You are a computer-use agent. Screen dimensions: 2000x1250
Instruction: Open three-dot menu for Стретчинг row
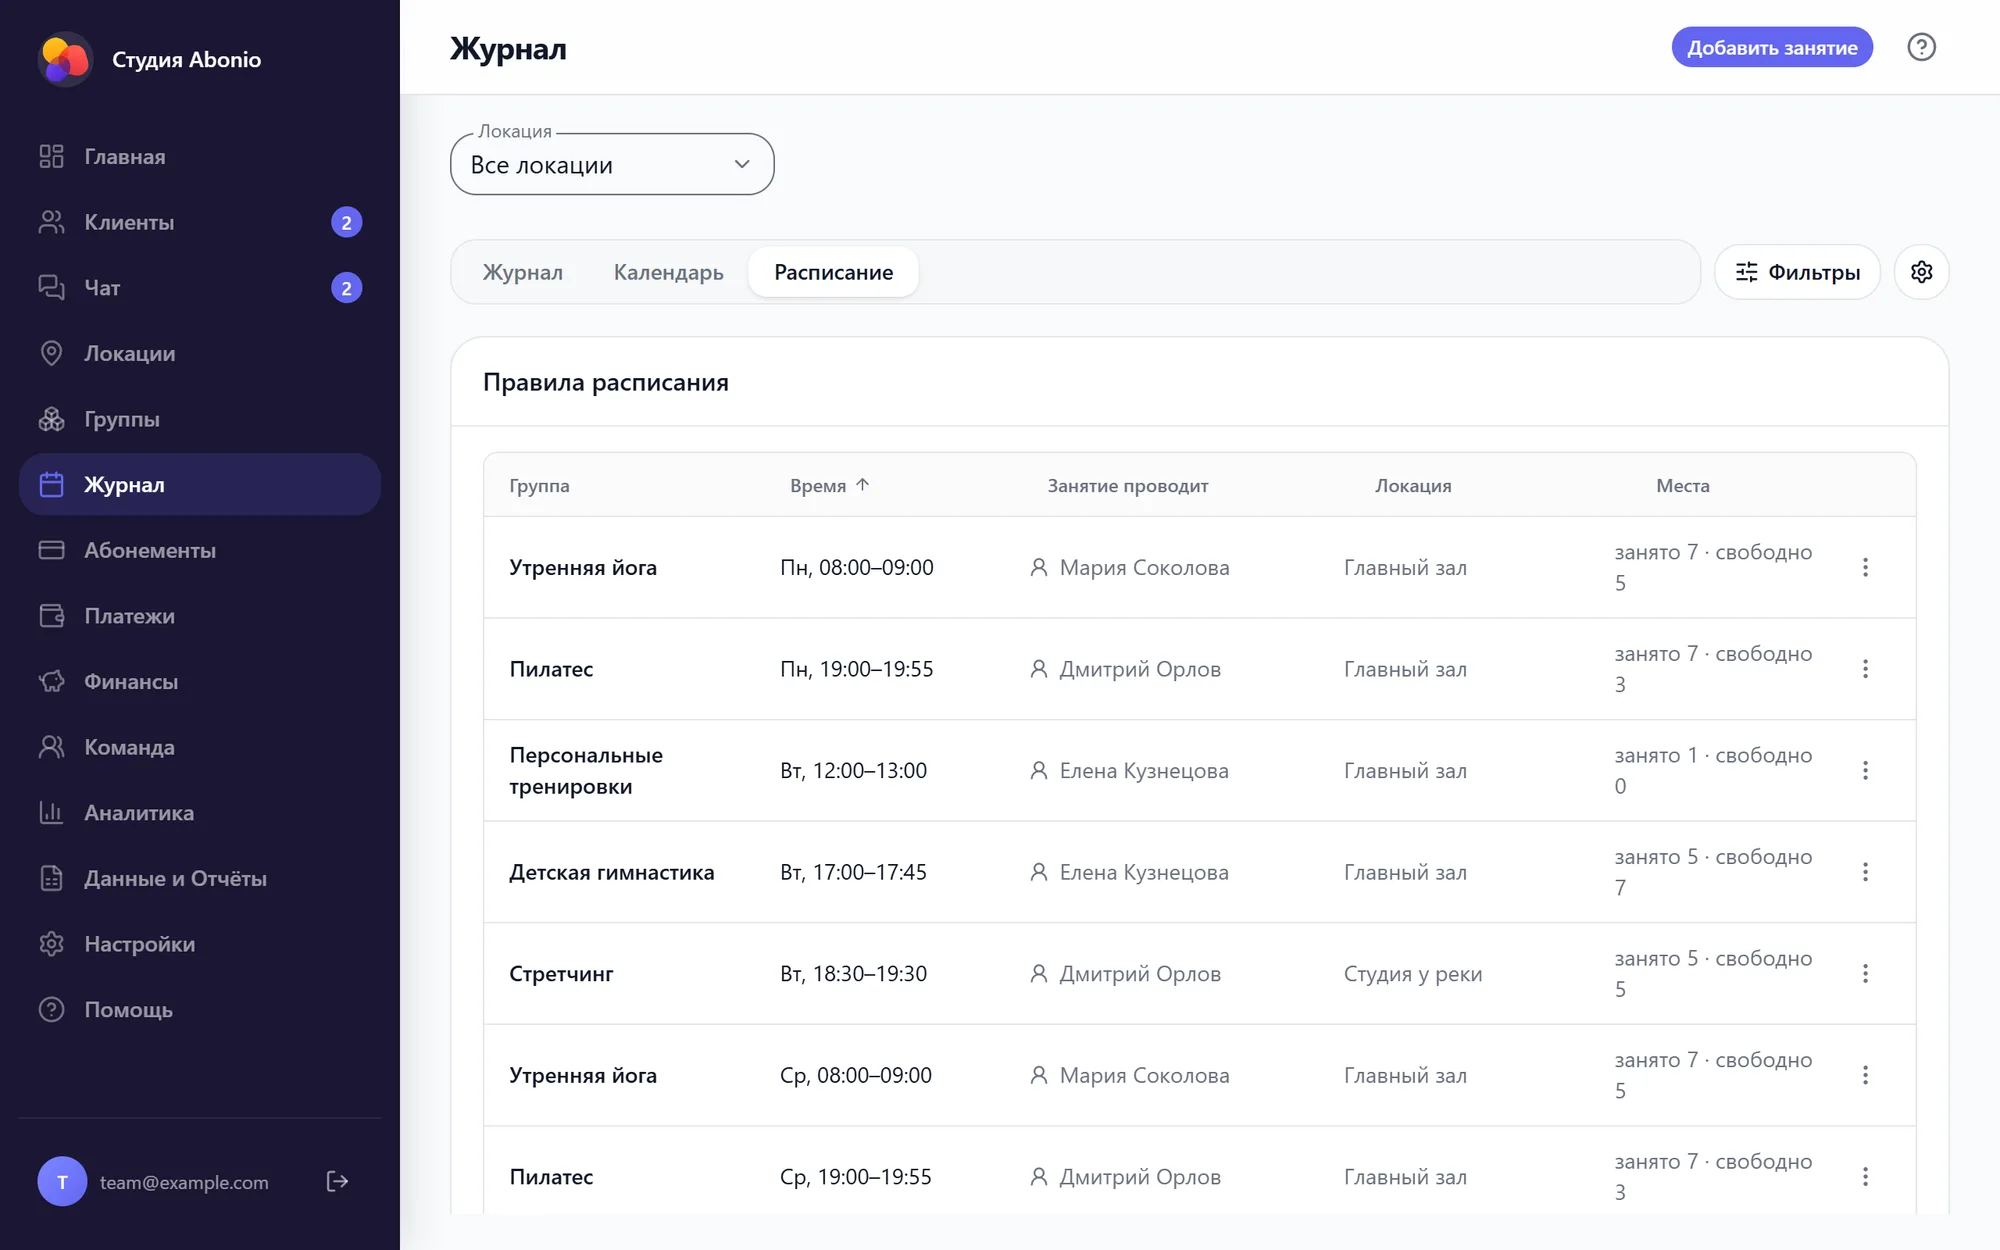tap(1865, 973)
